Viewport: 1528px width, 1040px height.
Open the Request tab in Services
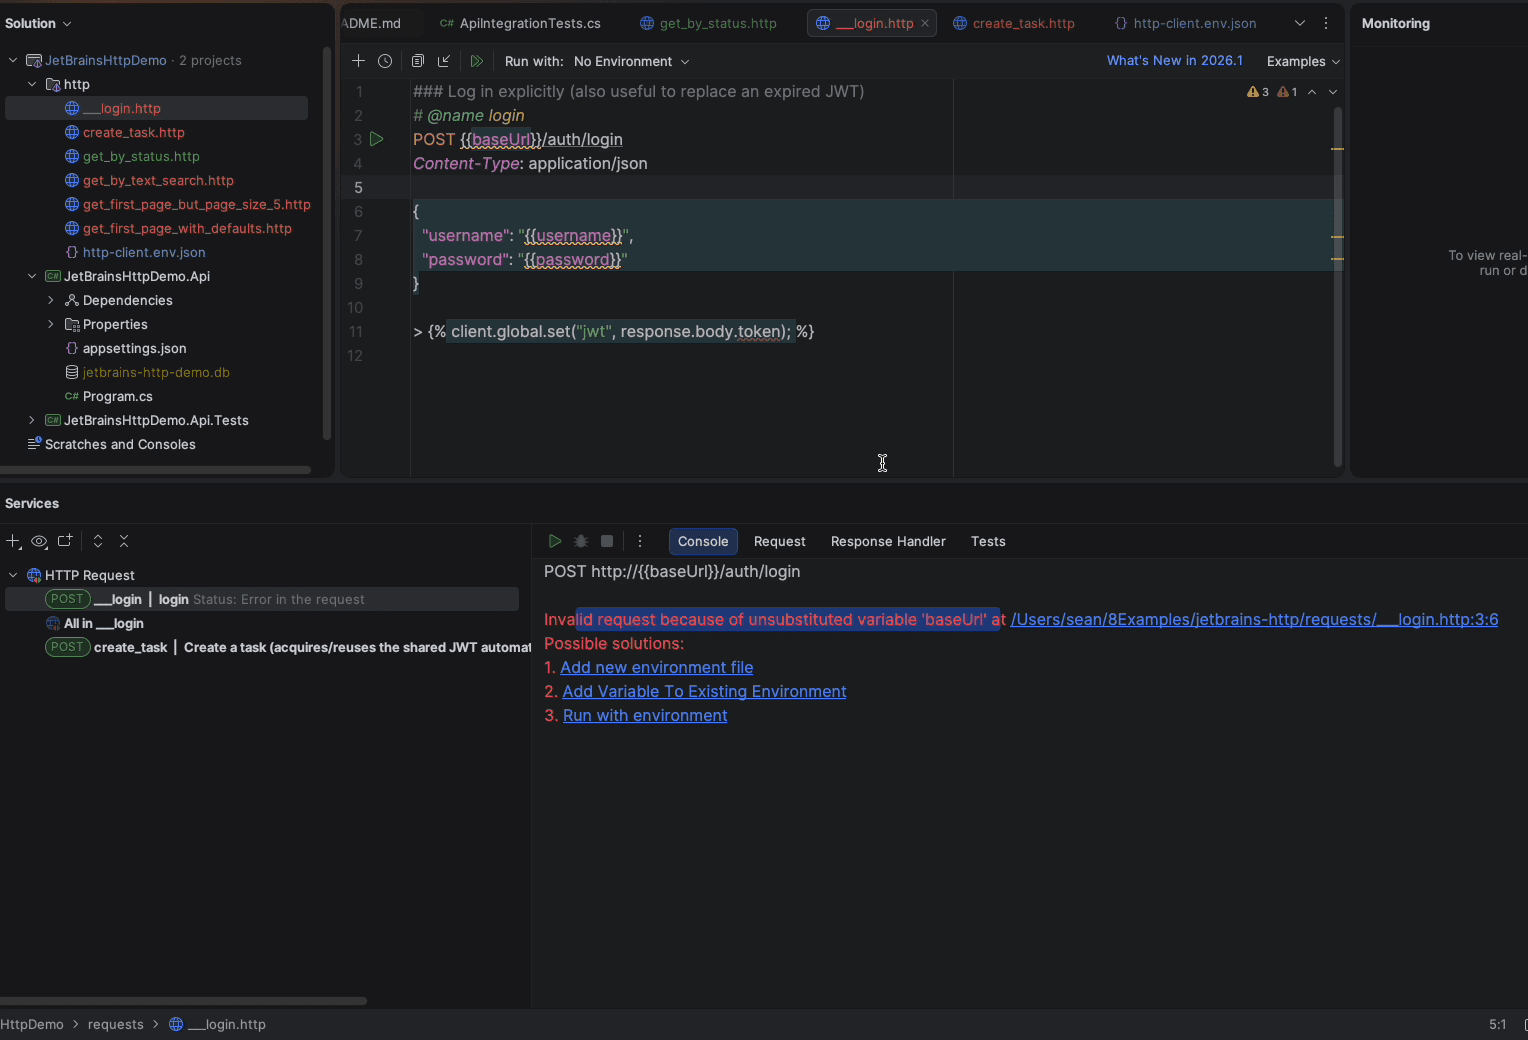(x=779, y=541)
